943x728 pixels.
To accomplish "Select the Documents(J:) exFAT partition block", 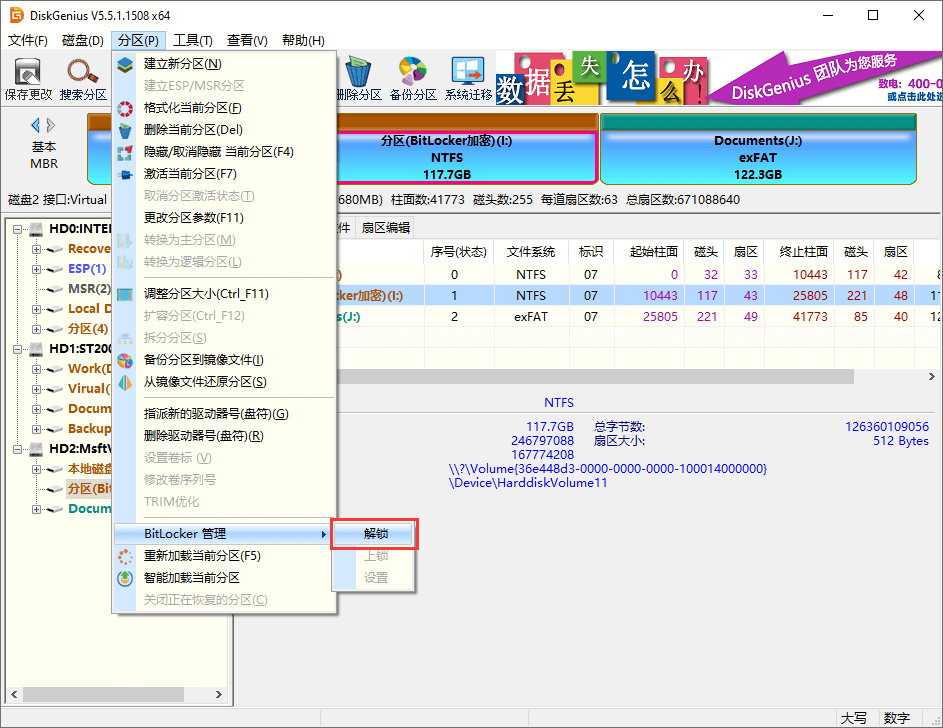I will [x=758, y=154].
